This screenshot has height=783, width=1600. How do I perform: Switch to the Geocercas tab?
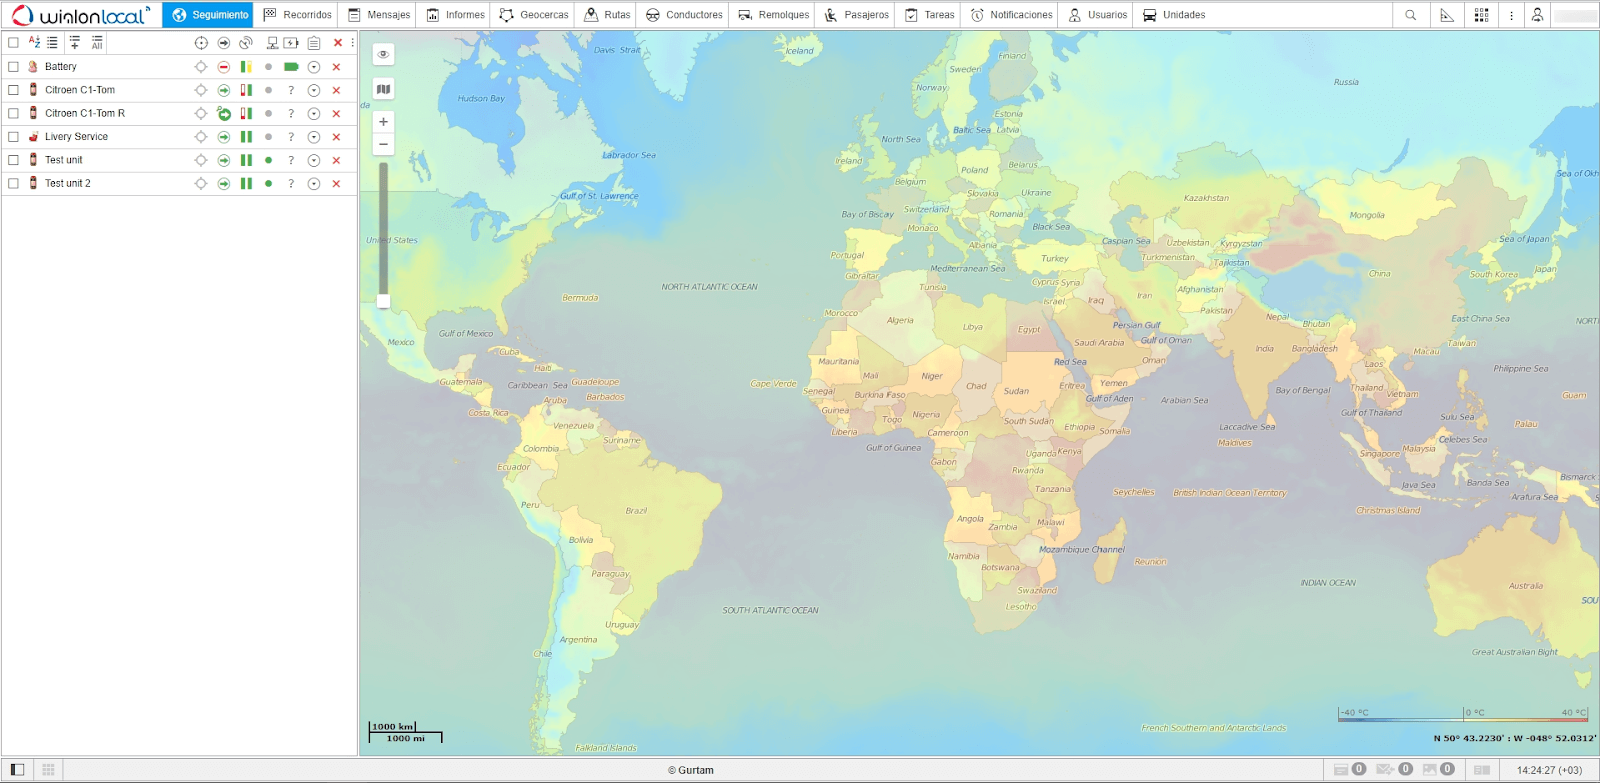tap(534, 15)
